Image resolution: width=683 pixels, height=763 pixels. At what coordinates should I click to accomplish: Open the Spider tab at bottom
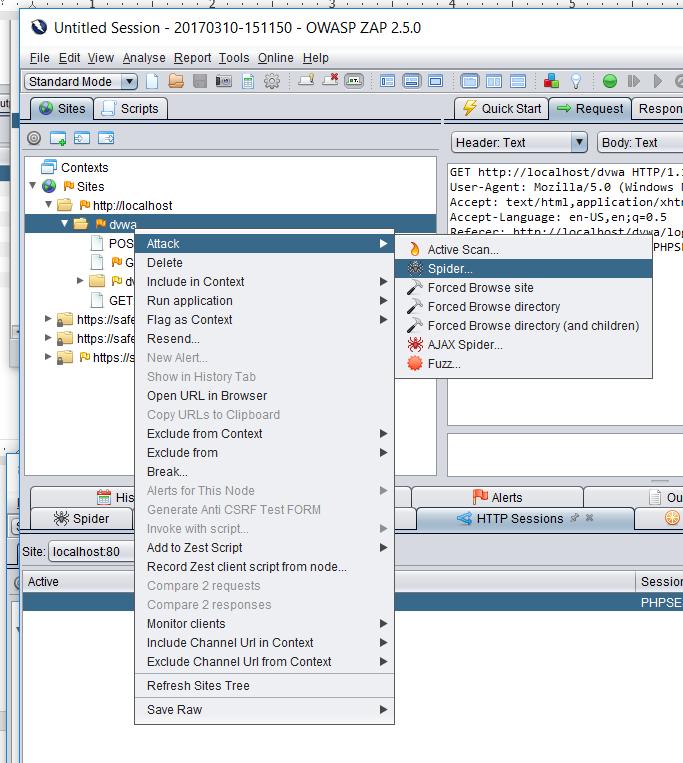[x=82, y=519]
